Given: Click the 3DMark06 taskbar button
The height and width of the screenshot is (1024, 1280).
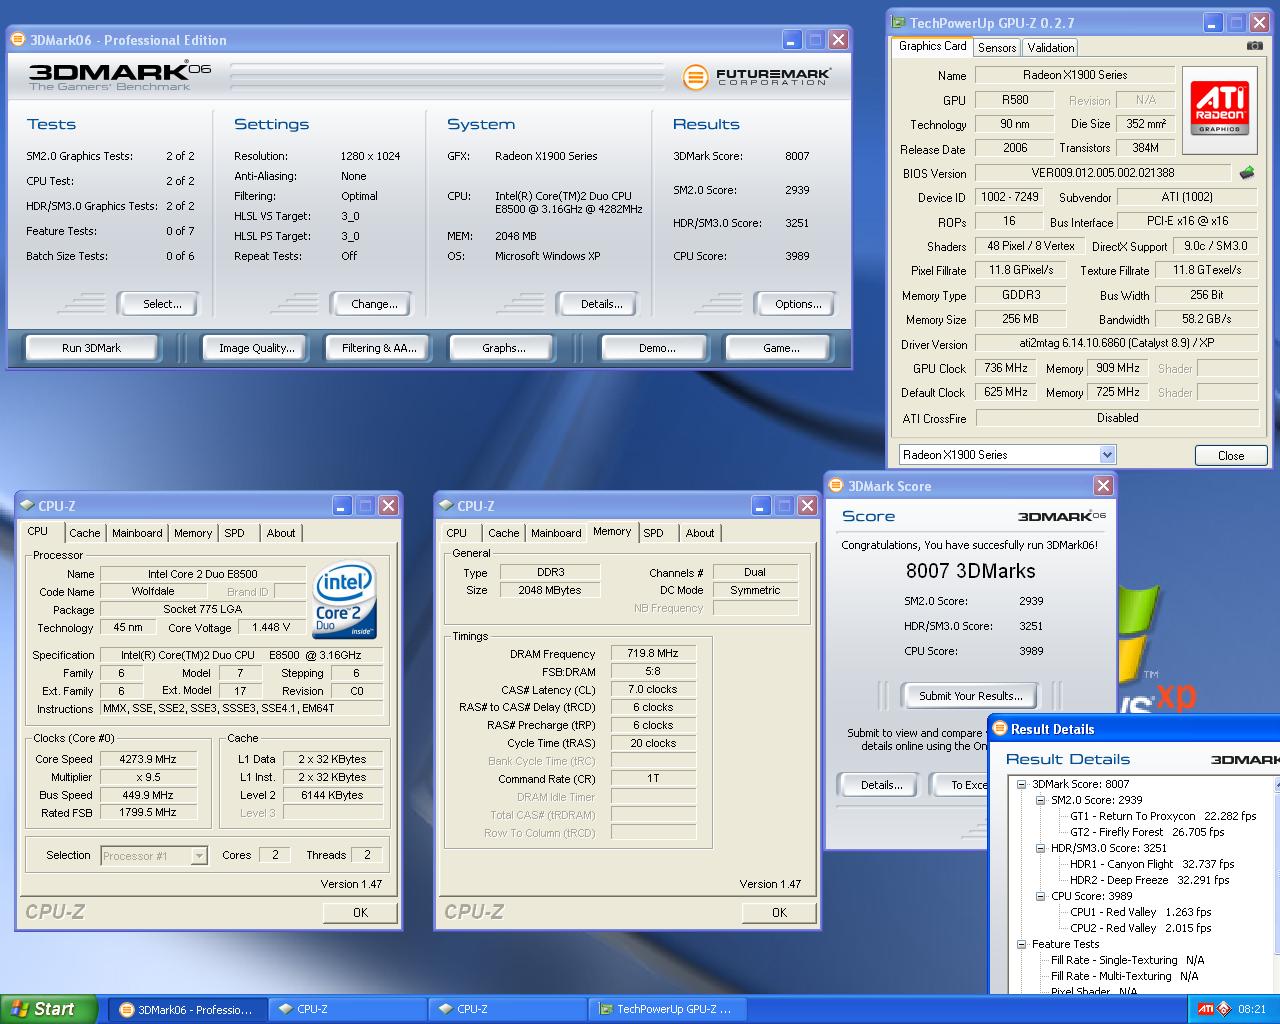Looking at the screenshot, I should pos(187,1009).
